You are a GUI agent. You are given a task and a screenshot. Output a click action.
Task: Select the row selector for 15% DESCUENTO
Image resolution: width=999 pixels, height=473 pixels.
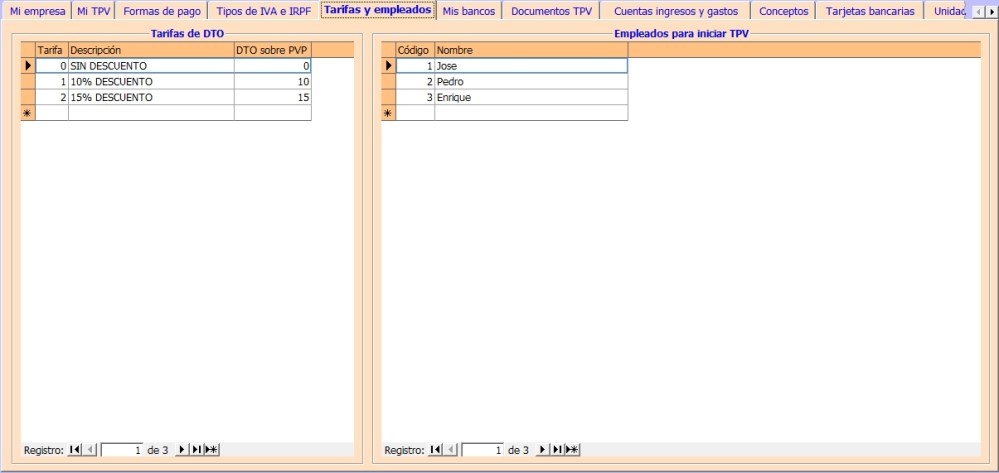click(28, 98)
